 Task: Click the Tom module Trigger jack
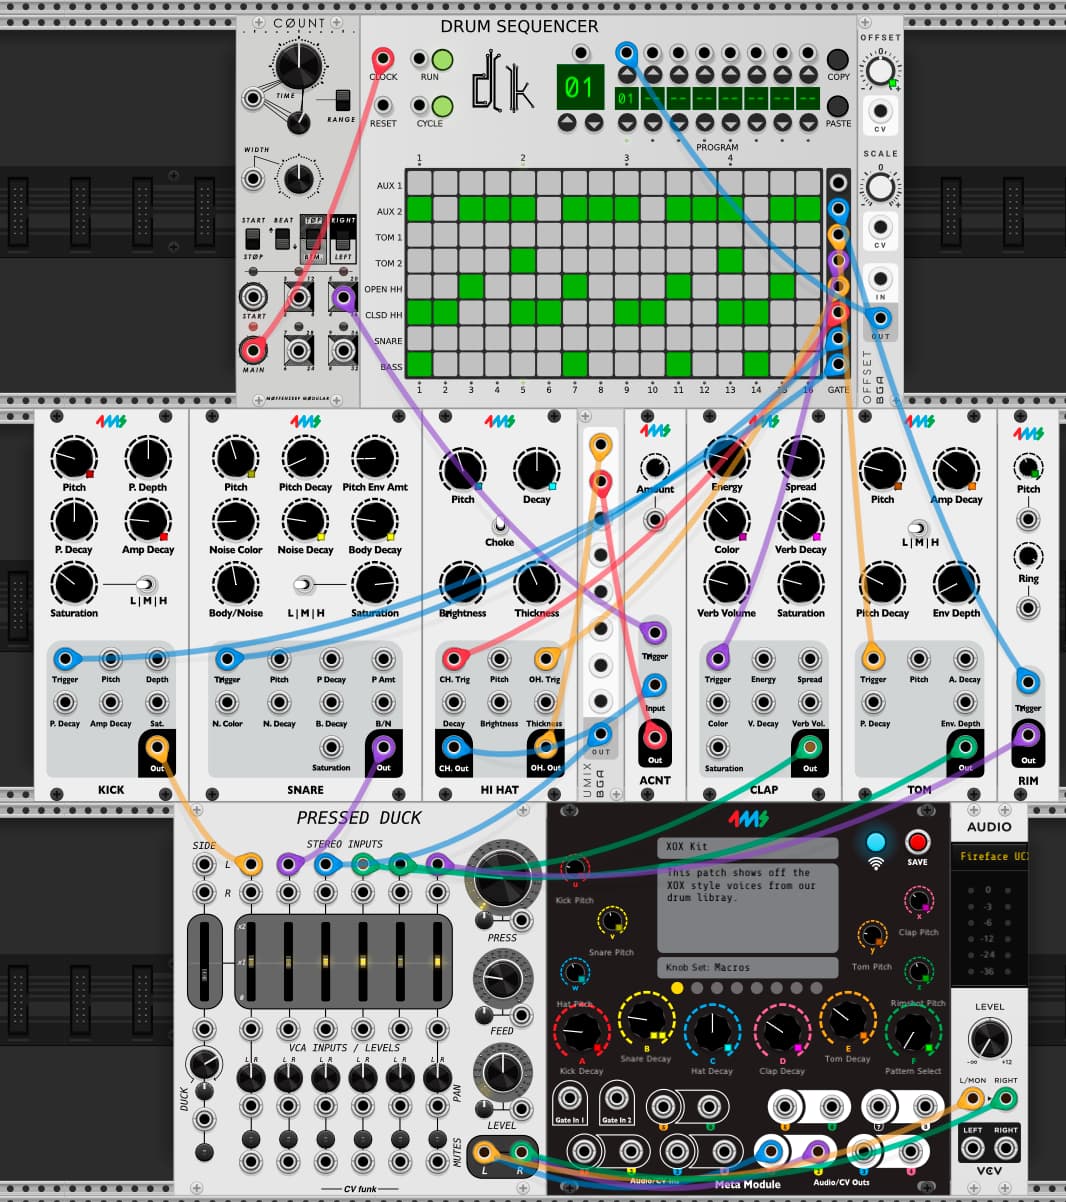(x=873, y=659)
